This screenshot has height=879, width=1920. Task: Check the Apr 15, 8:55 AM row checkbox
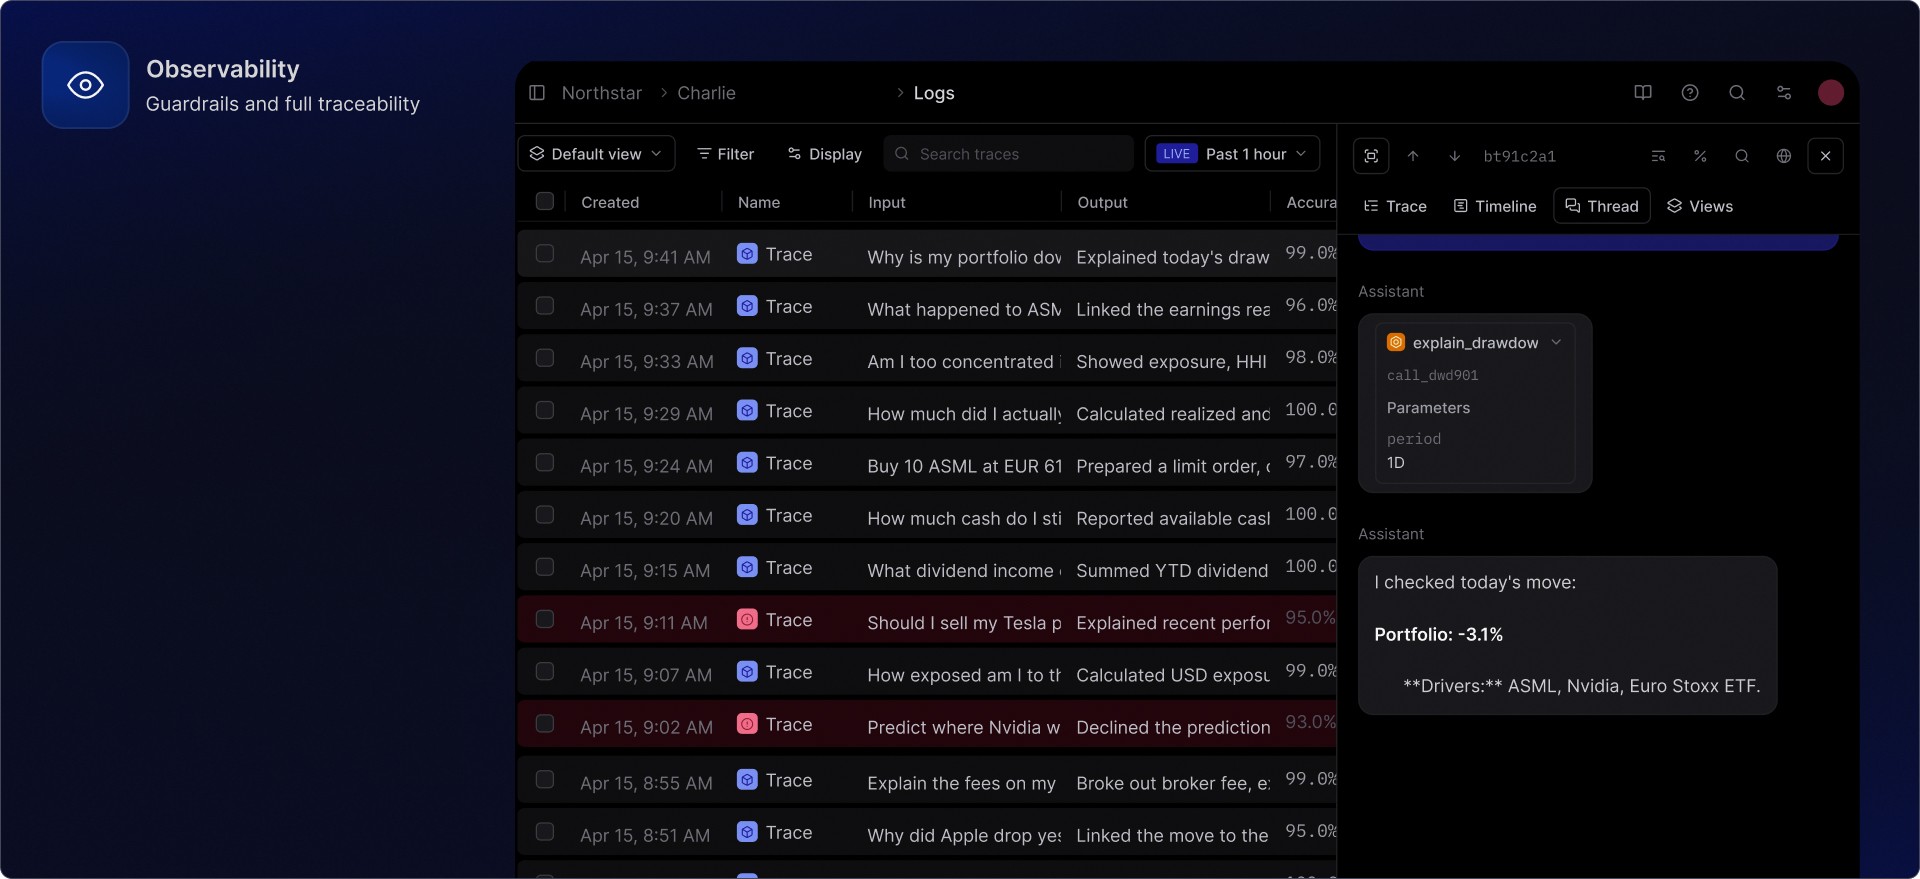(545, 780)
